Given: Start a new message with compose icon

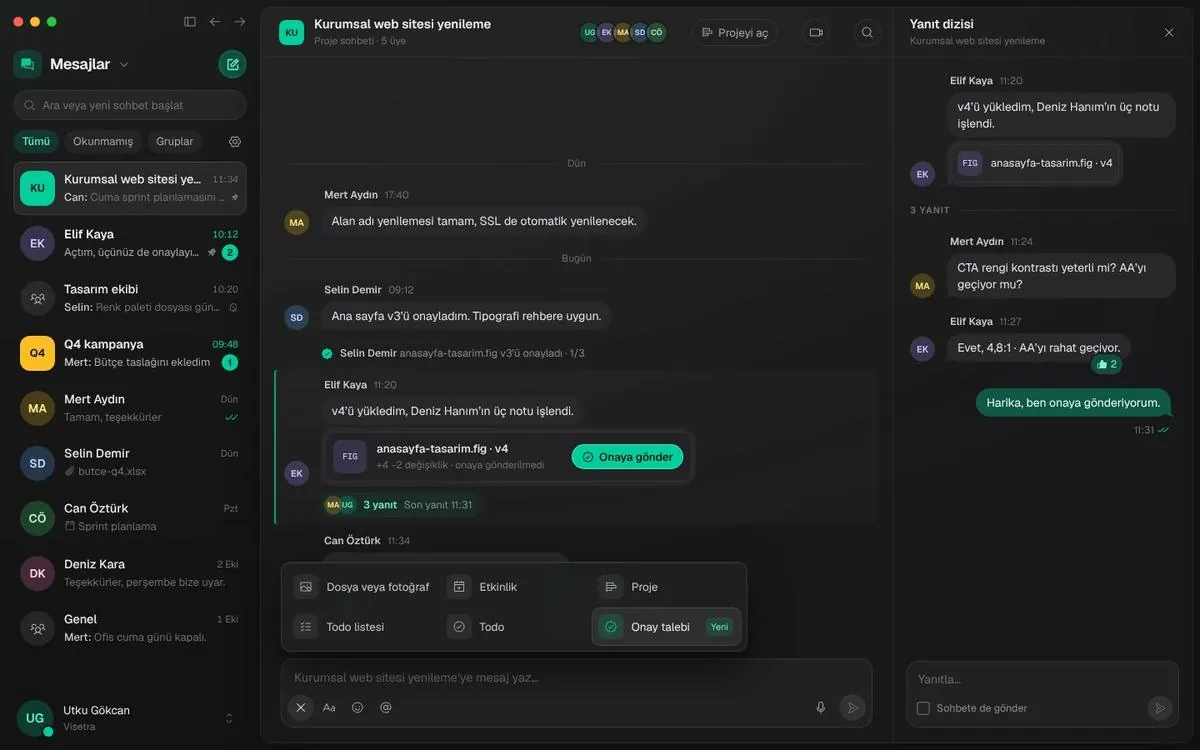Looking at the screenshot, I should click(232, 64).
